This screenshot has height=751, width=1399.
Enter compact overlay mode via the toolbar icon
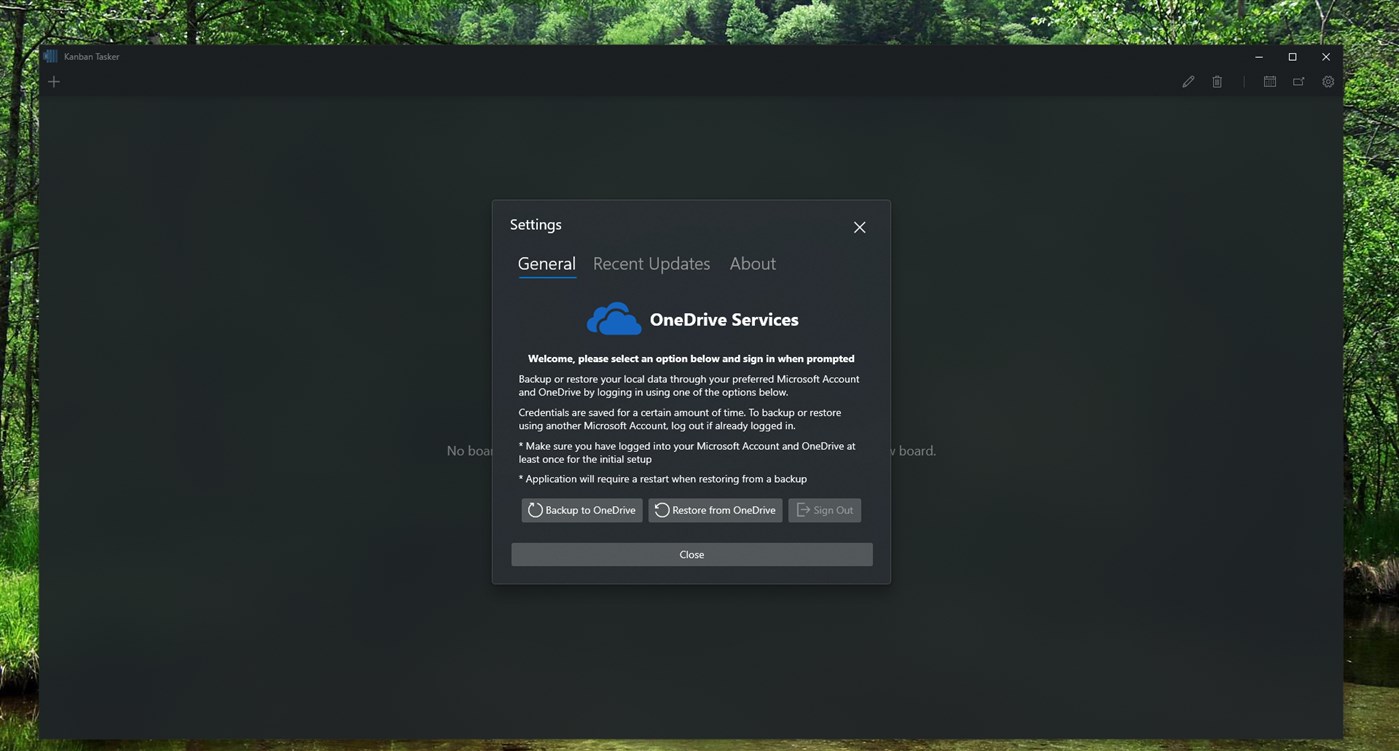1298,81
